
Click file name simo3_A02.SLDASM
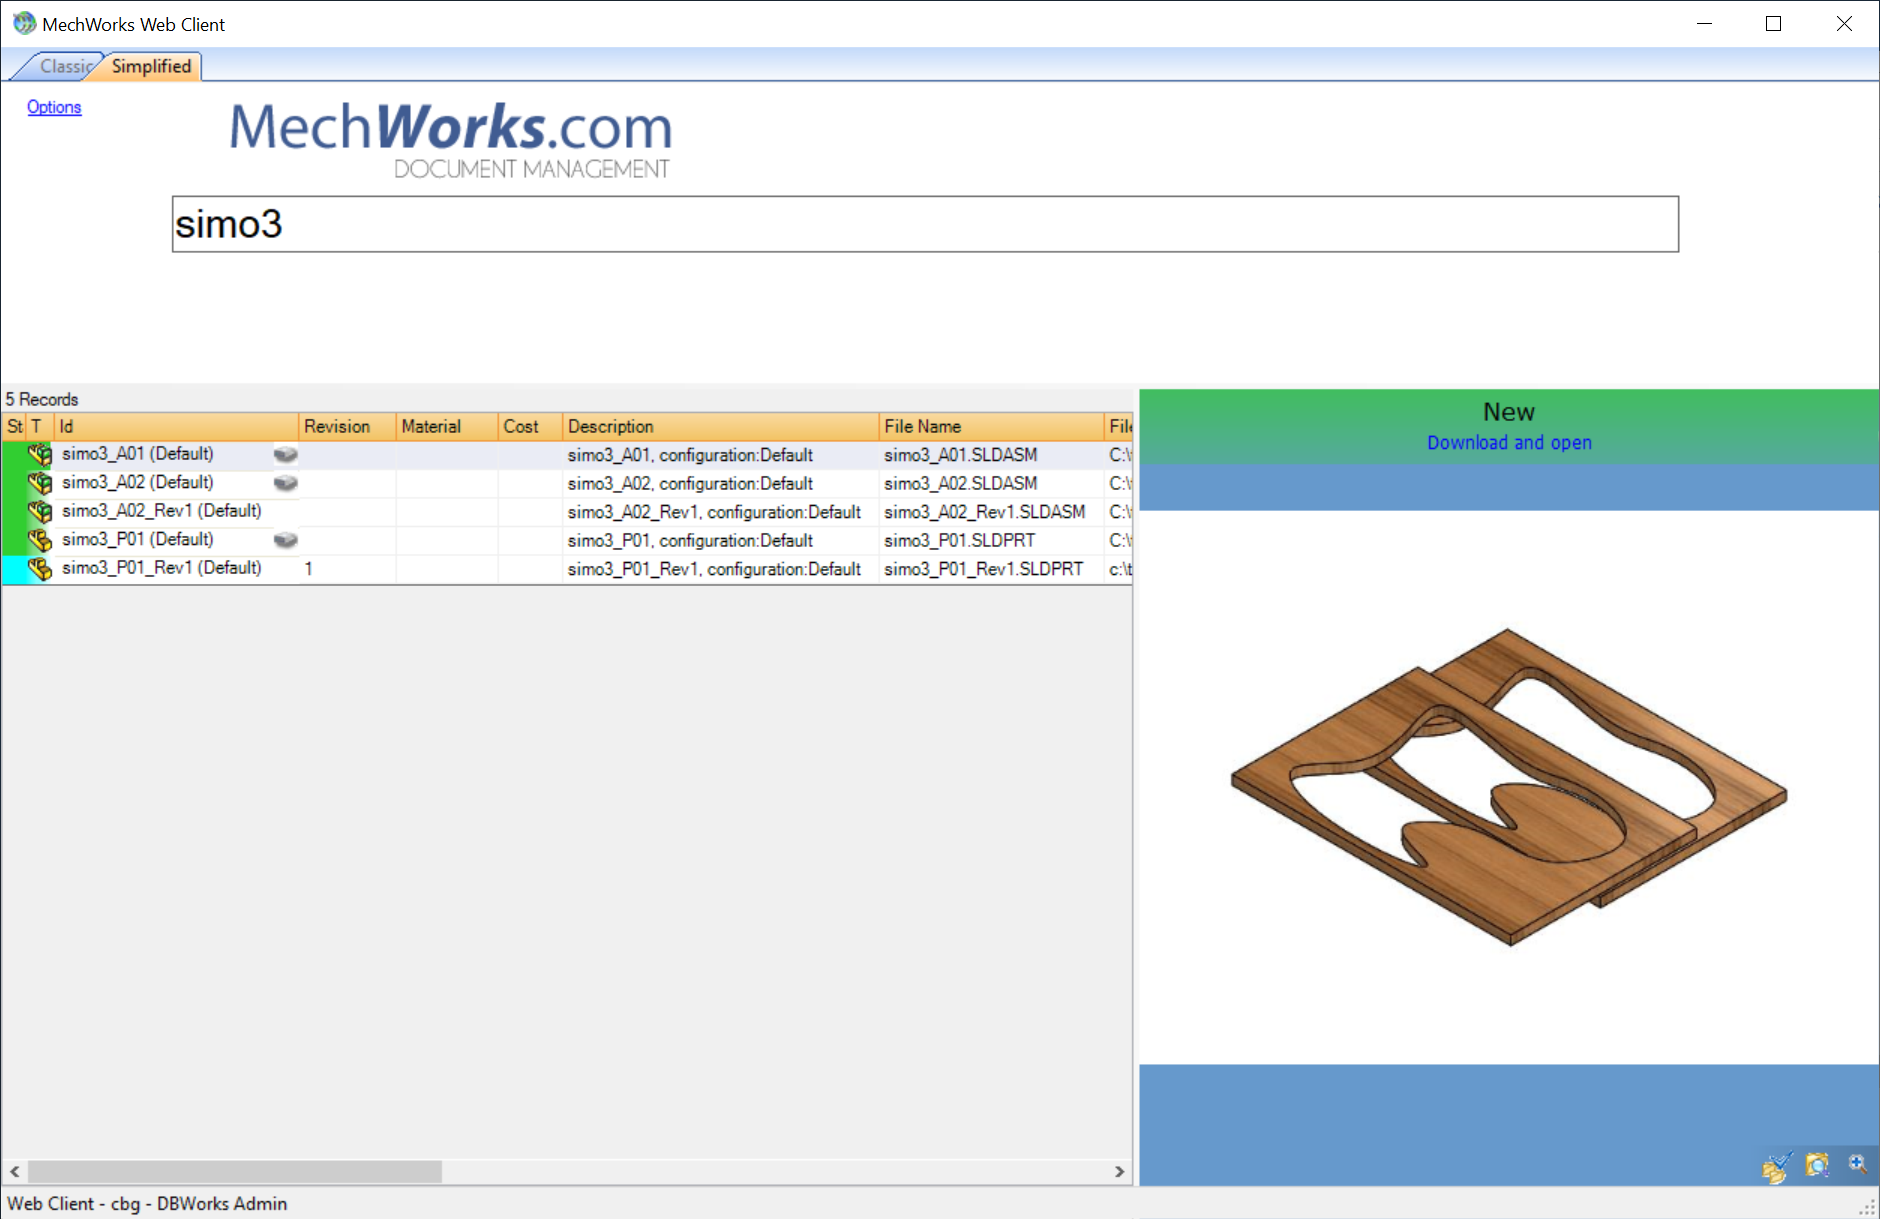pos(961,483)
